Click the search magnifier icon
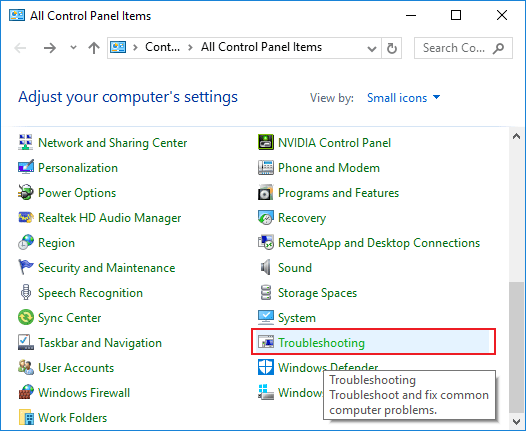 pos(498,48)
